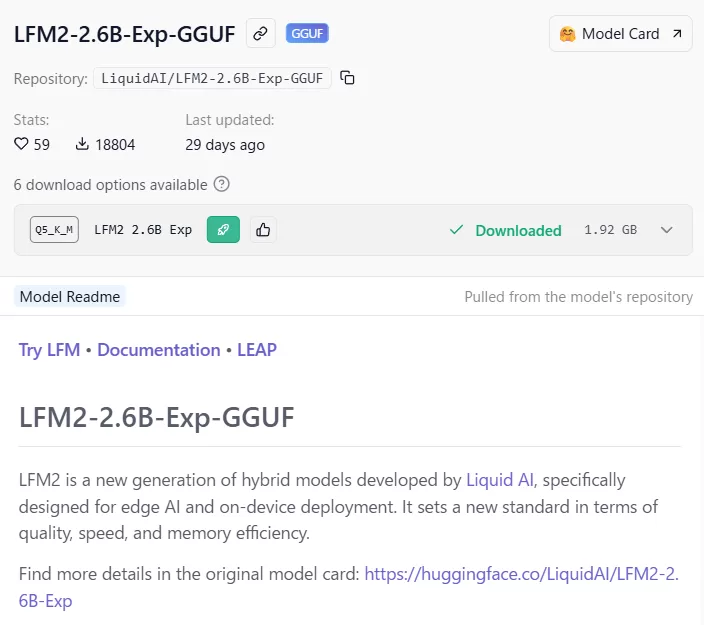Click repository path LiquidAI/LFM2-2.6B-Exp-GGUF
The image size is (704, 625).
point(212,78)
